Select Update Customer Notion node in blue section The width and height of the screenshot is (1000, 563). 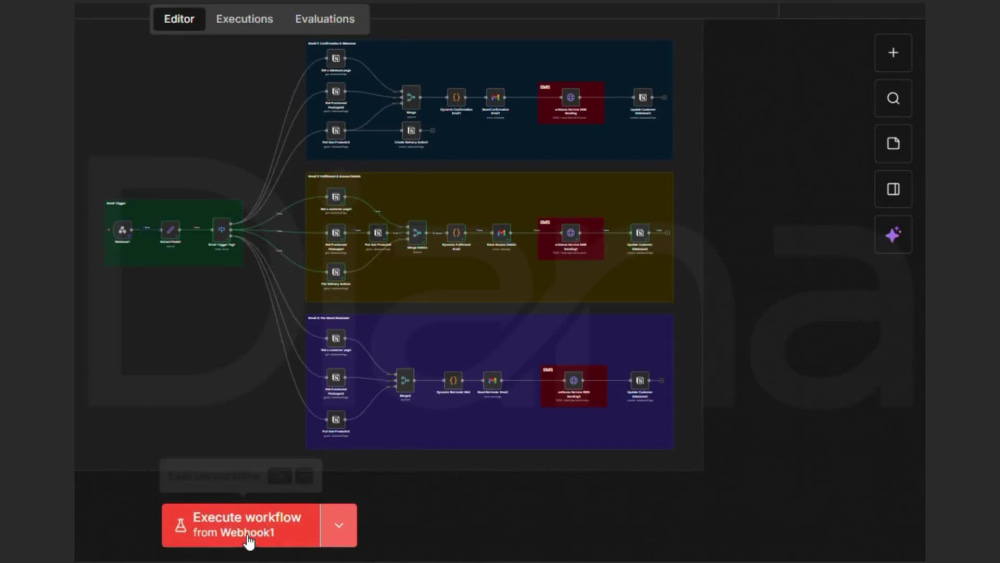click(x=643, y=98)
